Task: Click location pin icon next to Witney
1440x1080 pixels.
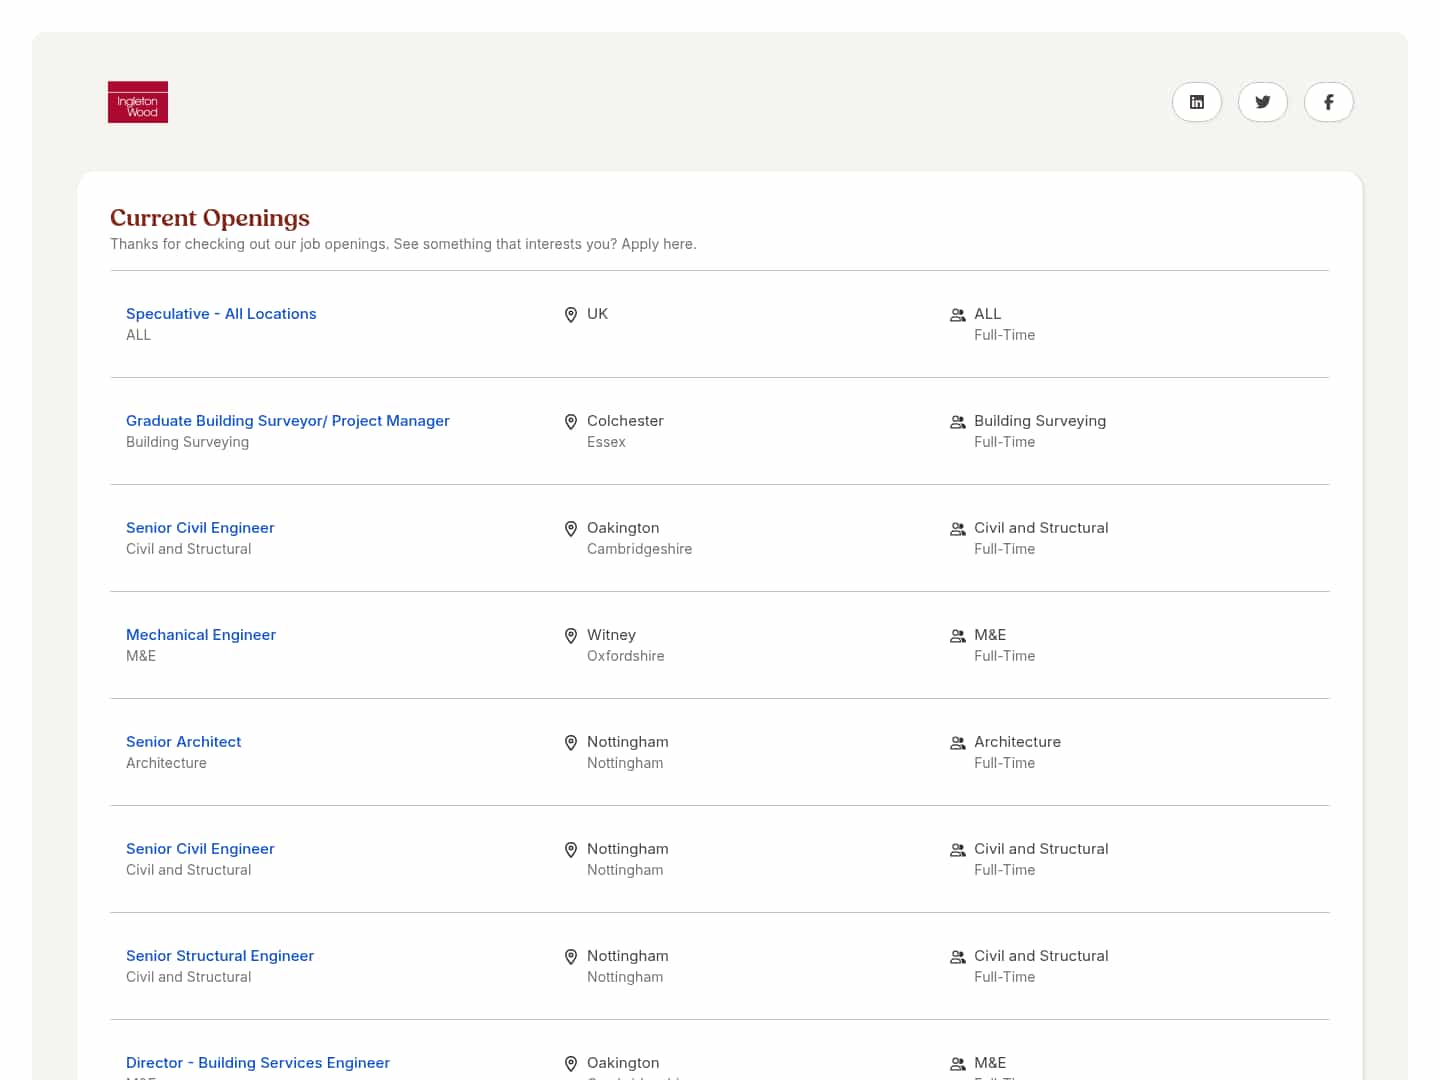Action: (571, 636)
